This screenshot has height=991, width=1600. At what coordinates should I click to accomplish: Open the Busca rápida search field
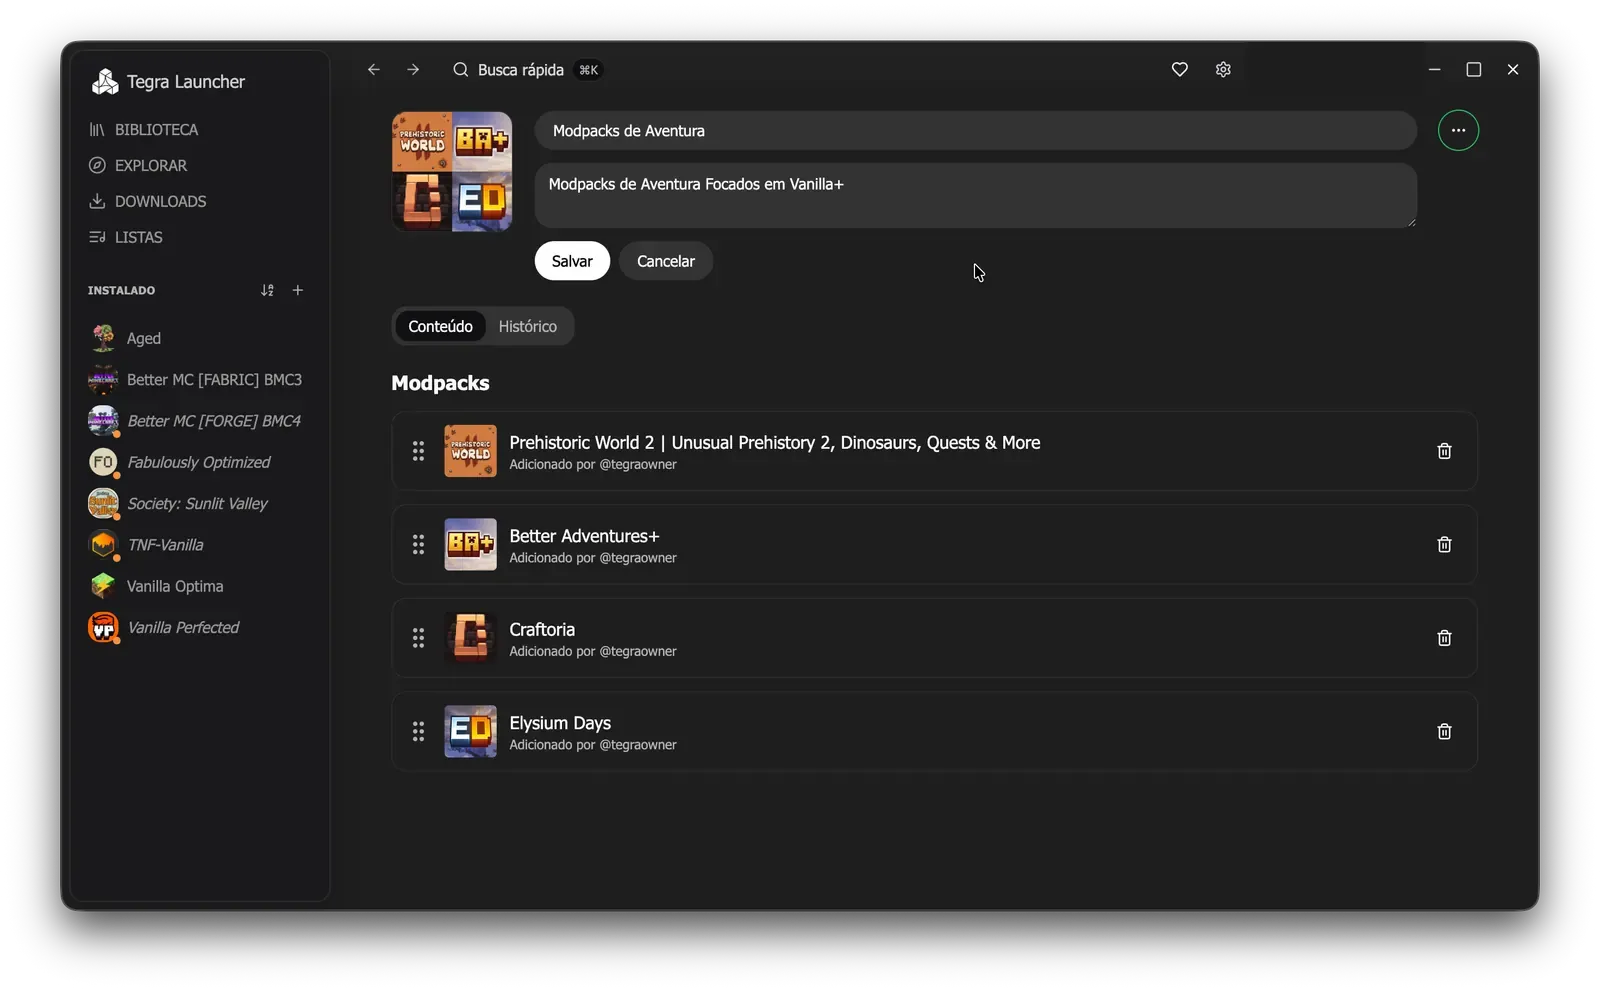click(x=527, y=70)
